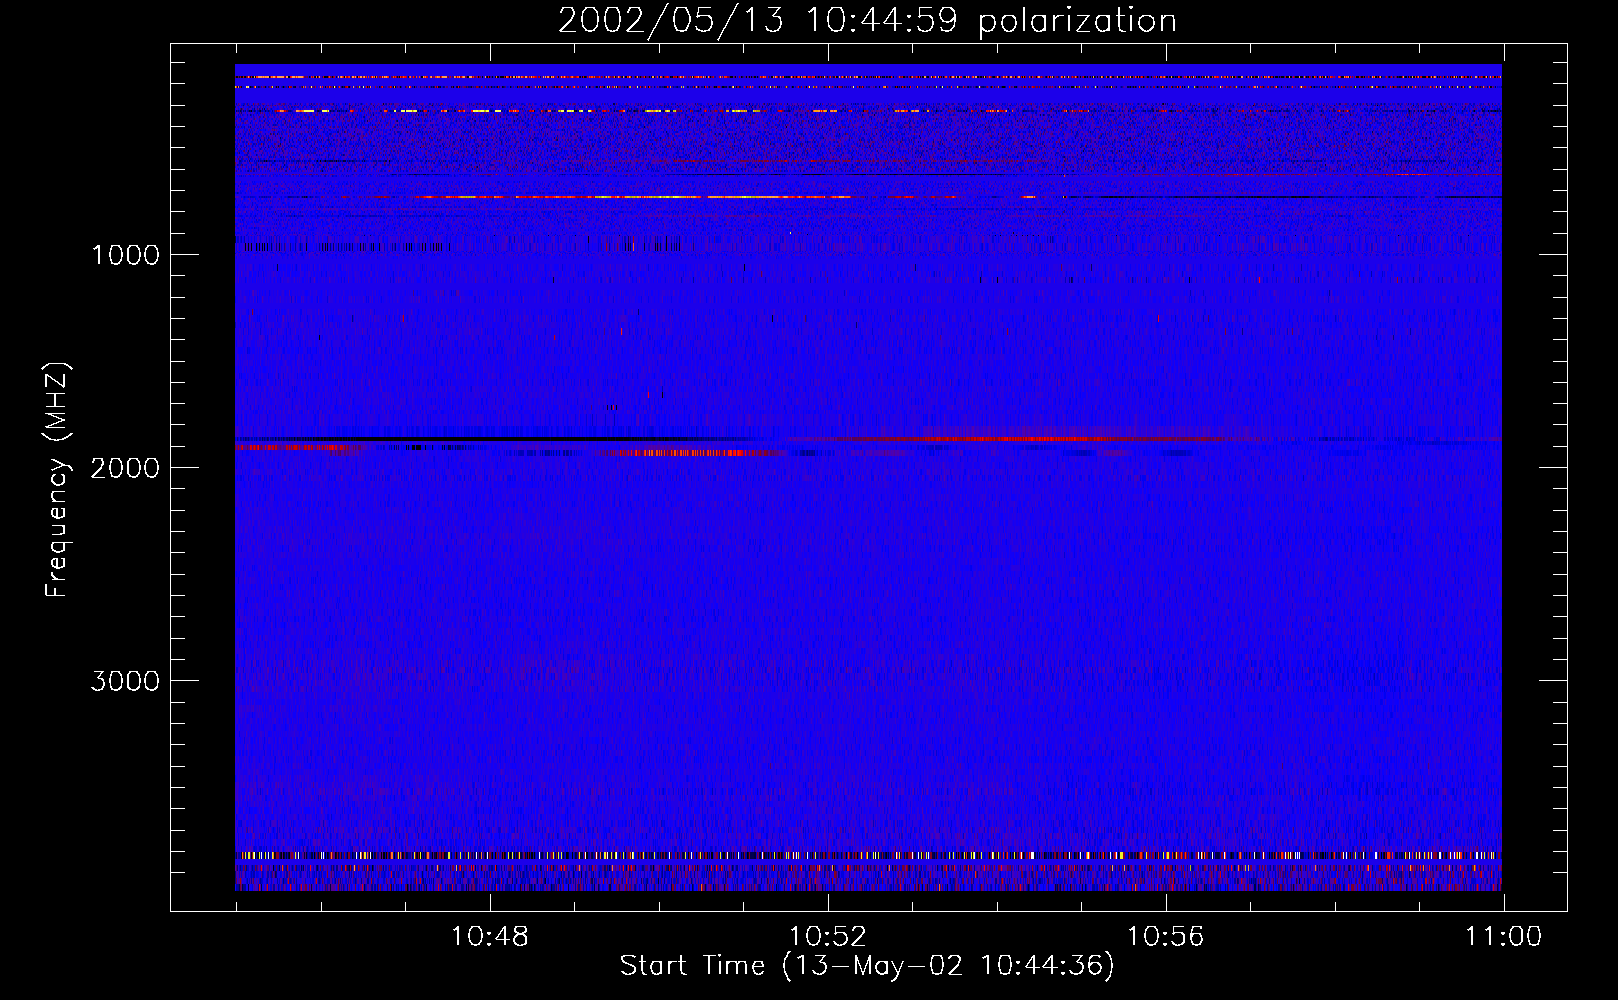Click the 'Start Time (13-May-02 10:44:36)' label
Screen dimensions: 1618x1000
867,966
